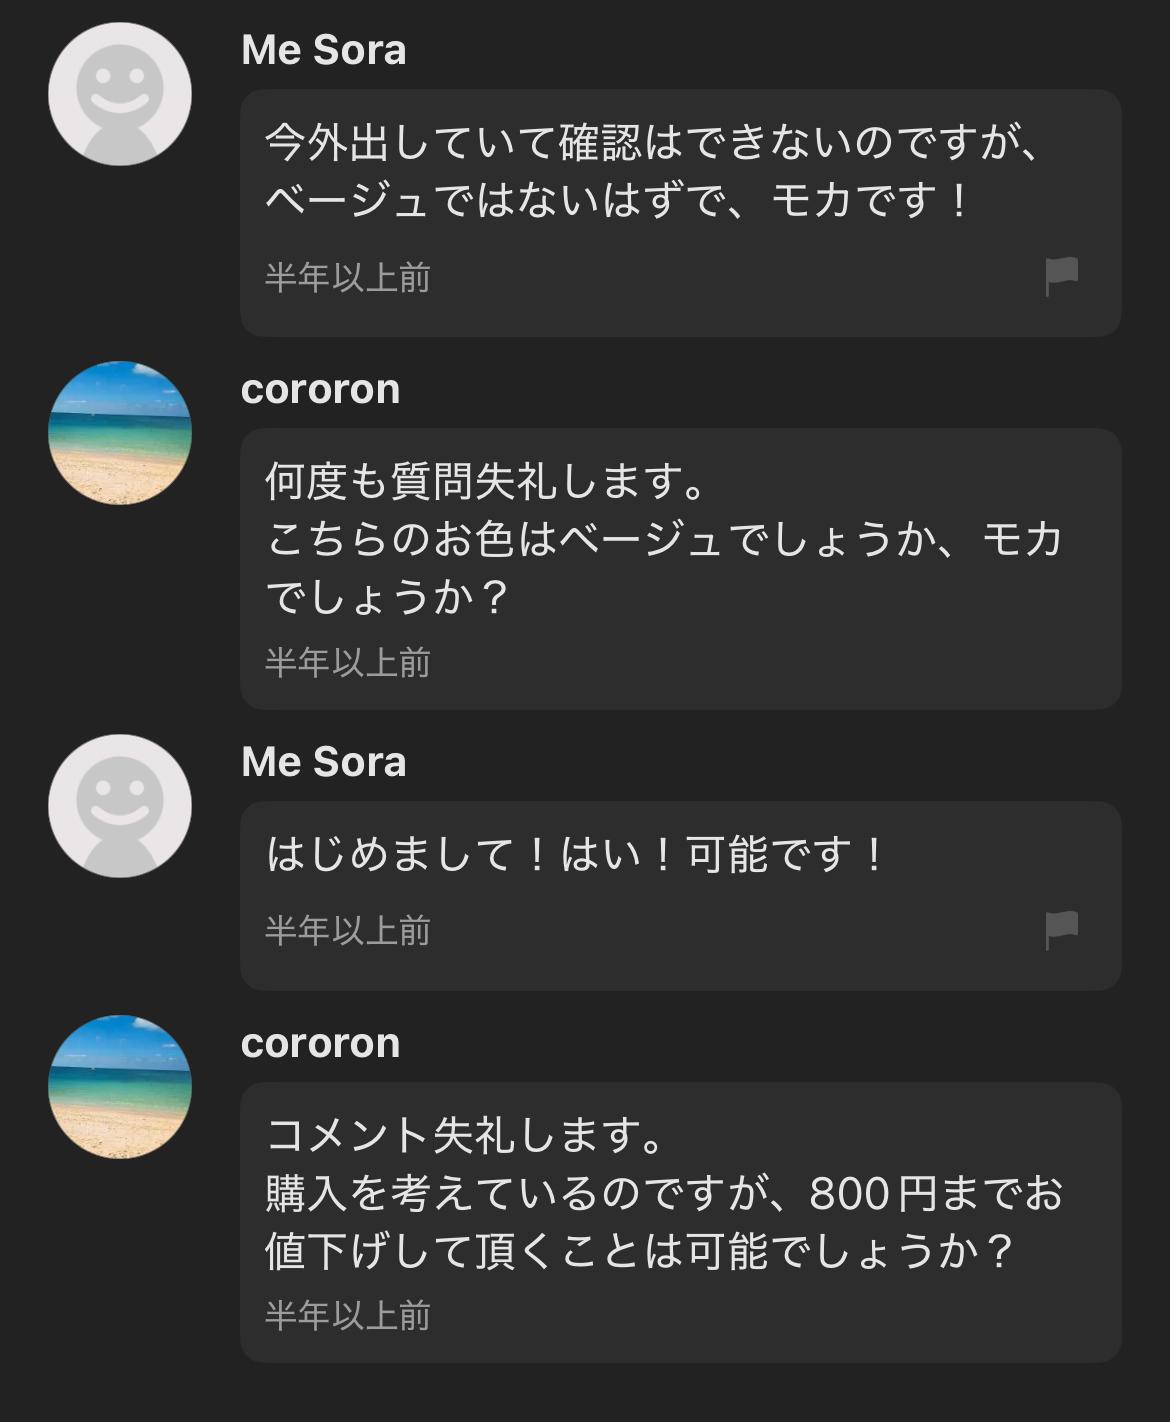Tap the 半年以上前 timestamp under the color question

coord(347,662)
